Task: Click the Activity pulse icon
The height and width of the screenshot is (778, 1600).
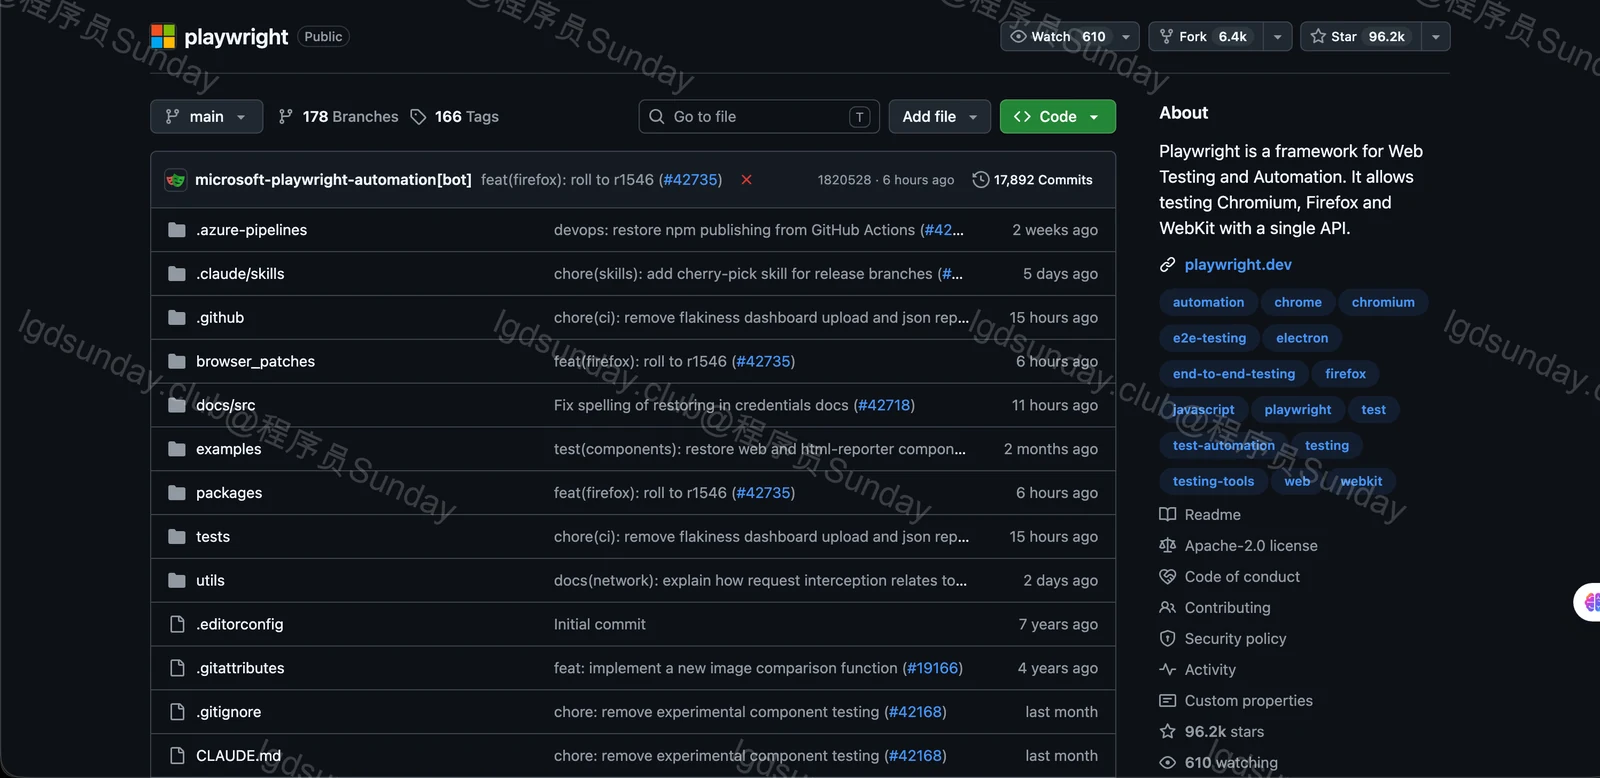Action: tap(1167, 670)
